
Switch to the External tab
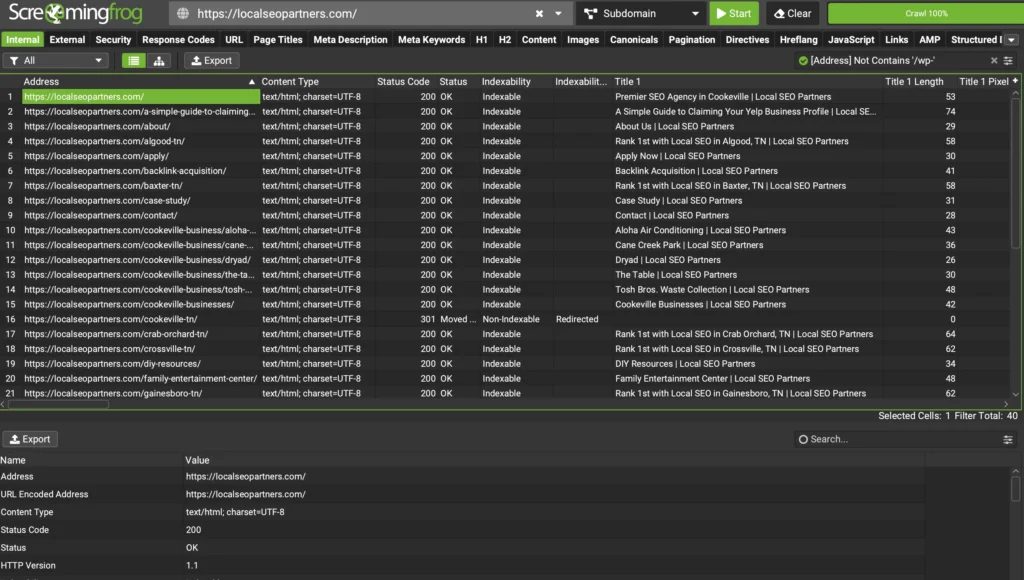click(67, 39)
